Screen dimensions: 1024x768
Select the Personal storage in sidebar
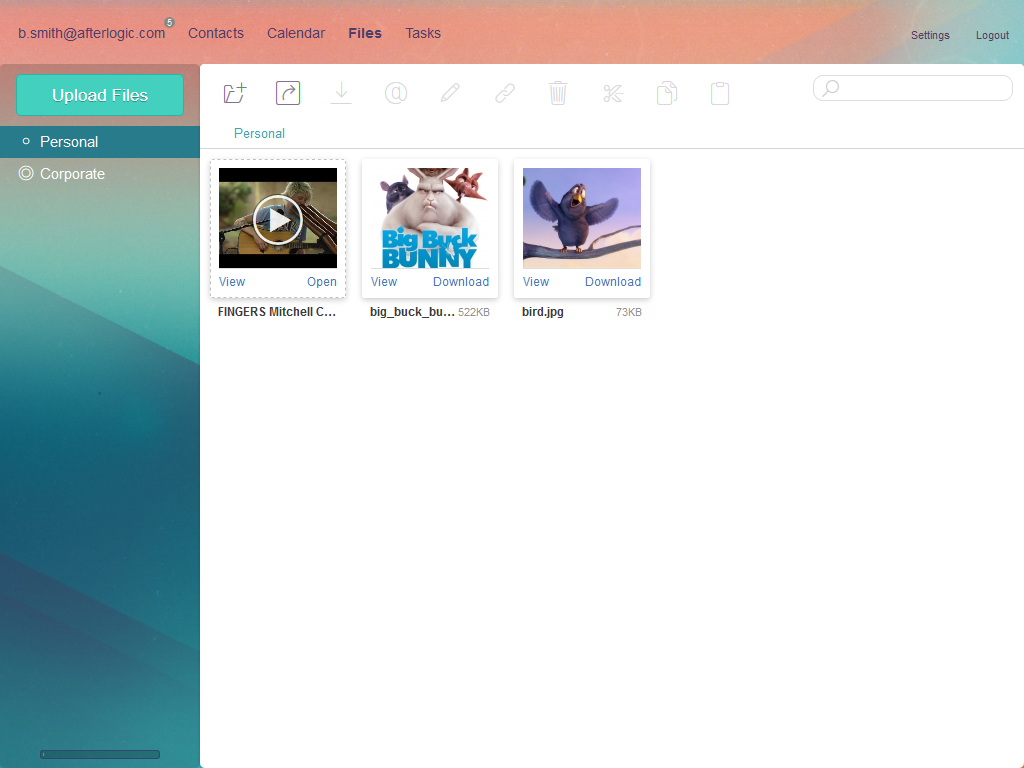coord(69,142)
